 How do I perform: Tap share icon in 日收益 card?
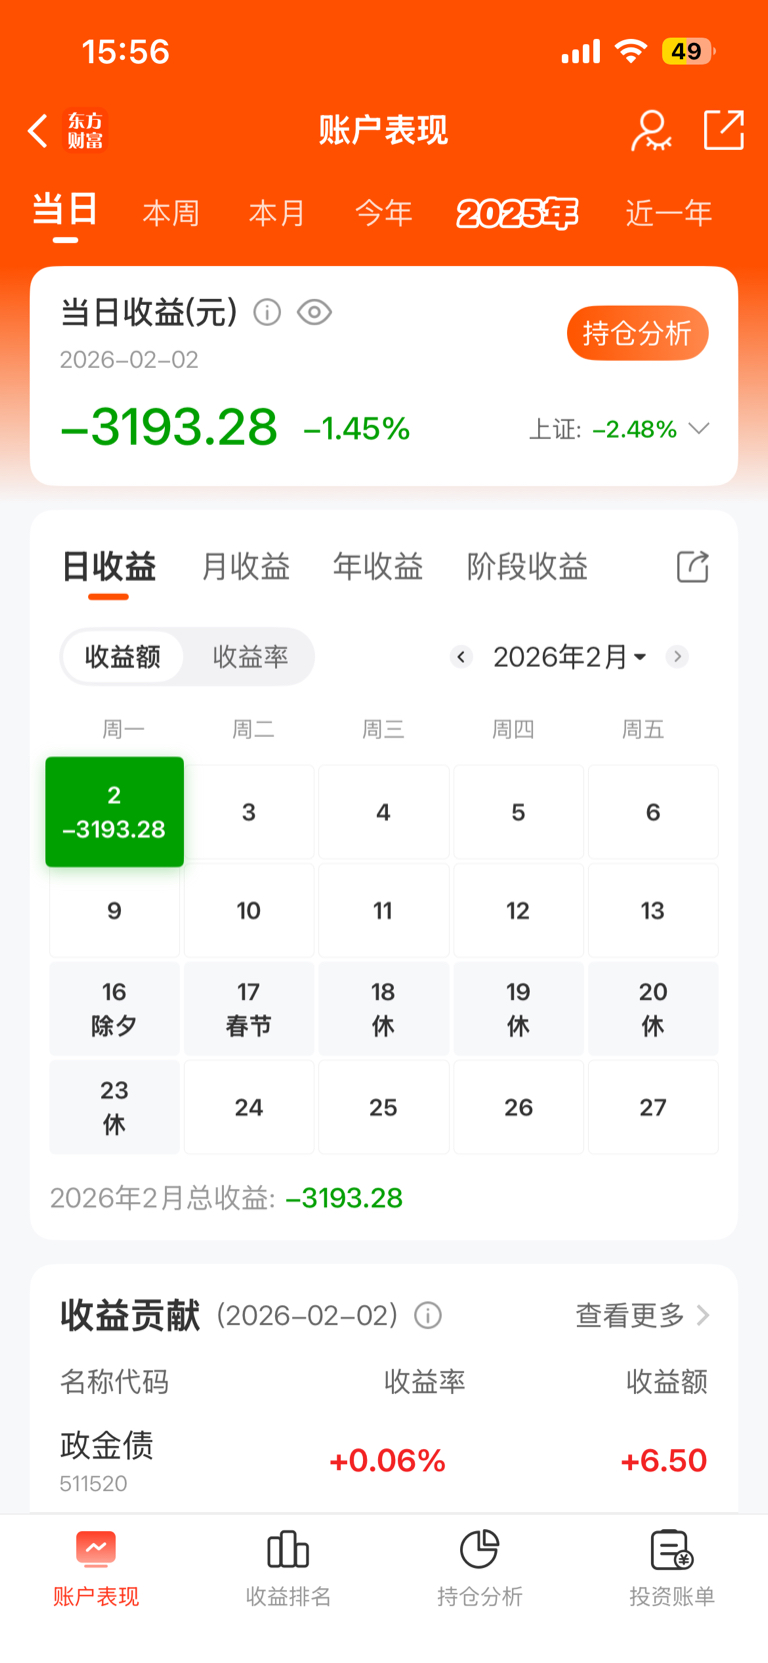[692, 566]
